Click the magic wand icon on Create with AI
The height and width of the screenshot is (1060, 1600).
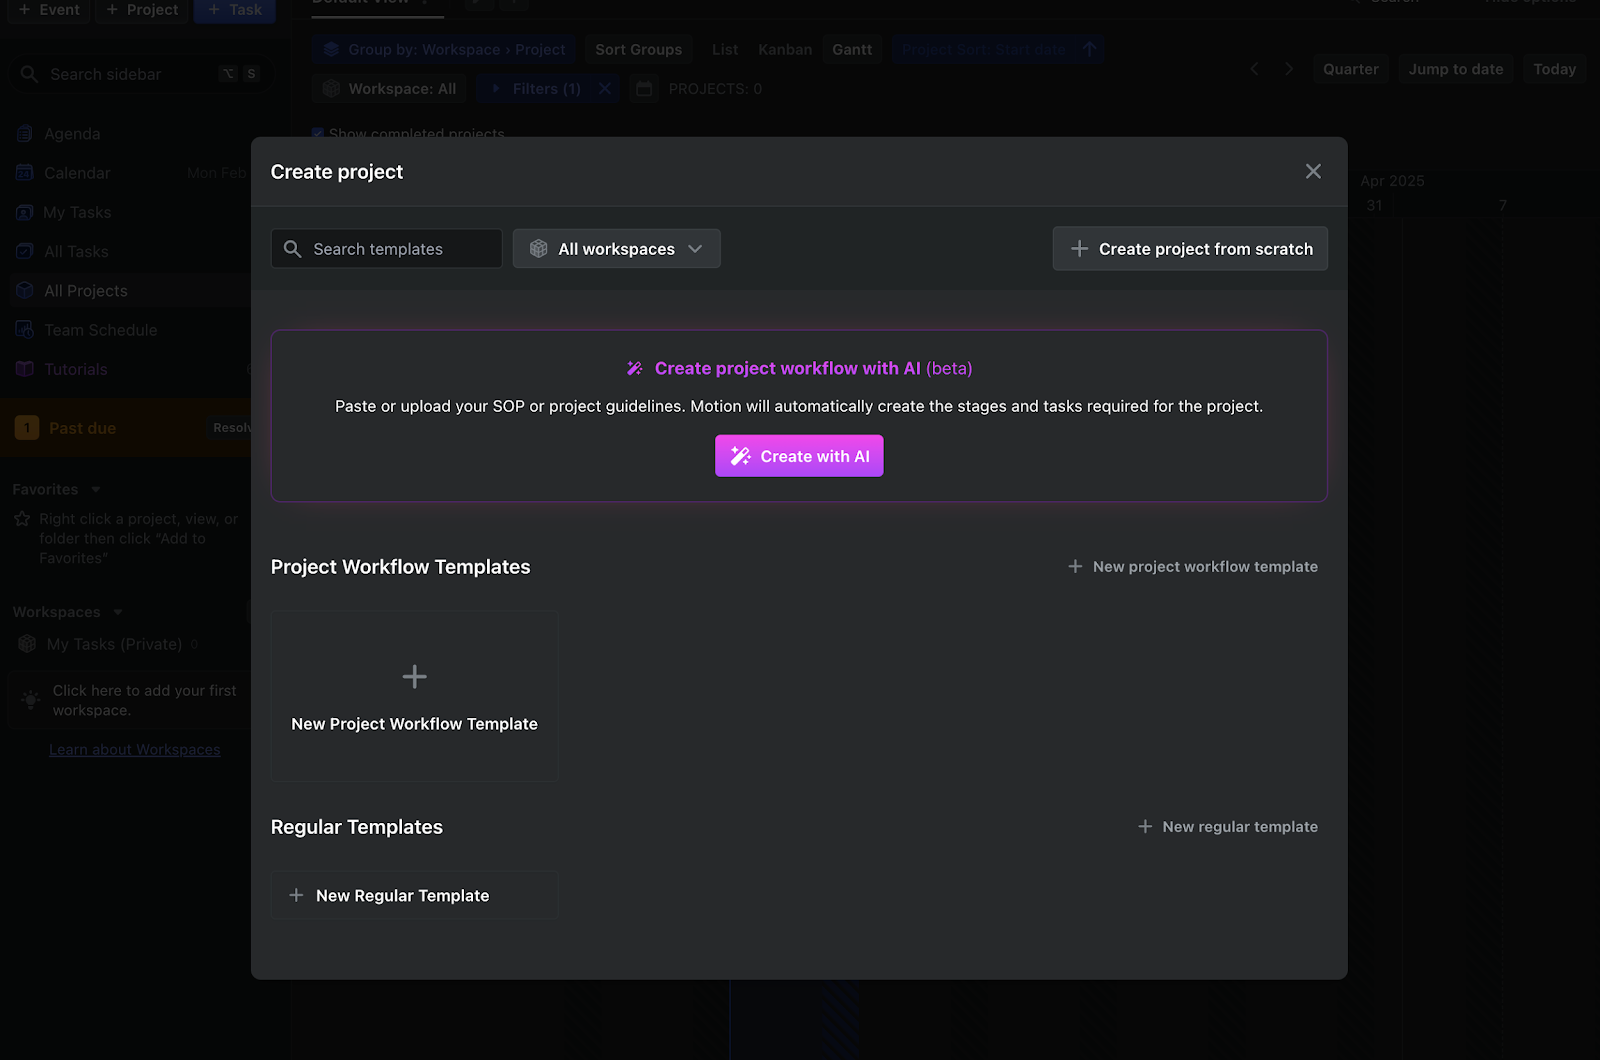[x=740, y=456]
